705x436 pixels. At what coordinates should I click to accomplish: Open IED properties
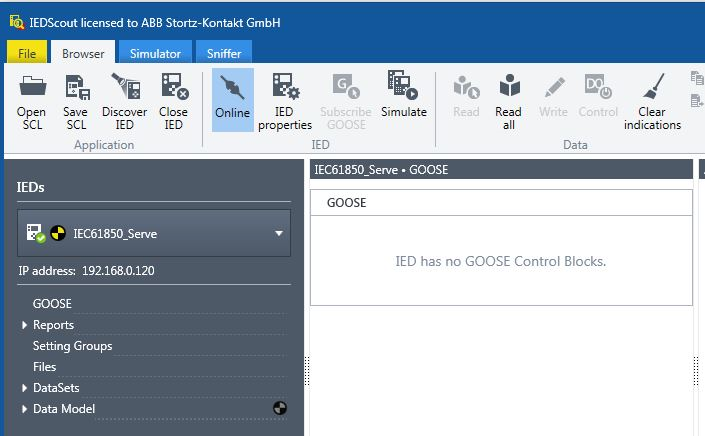point(285,102)
